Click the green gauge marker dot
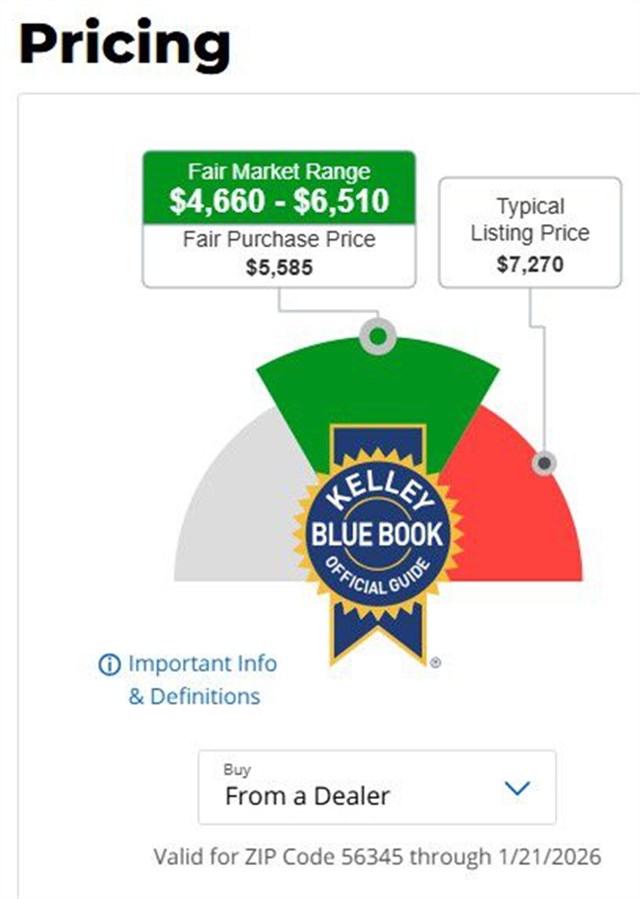Viewport: 640px width, 899px height. (377, 337)
